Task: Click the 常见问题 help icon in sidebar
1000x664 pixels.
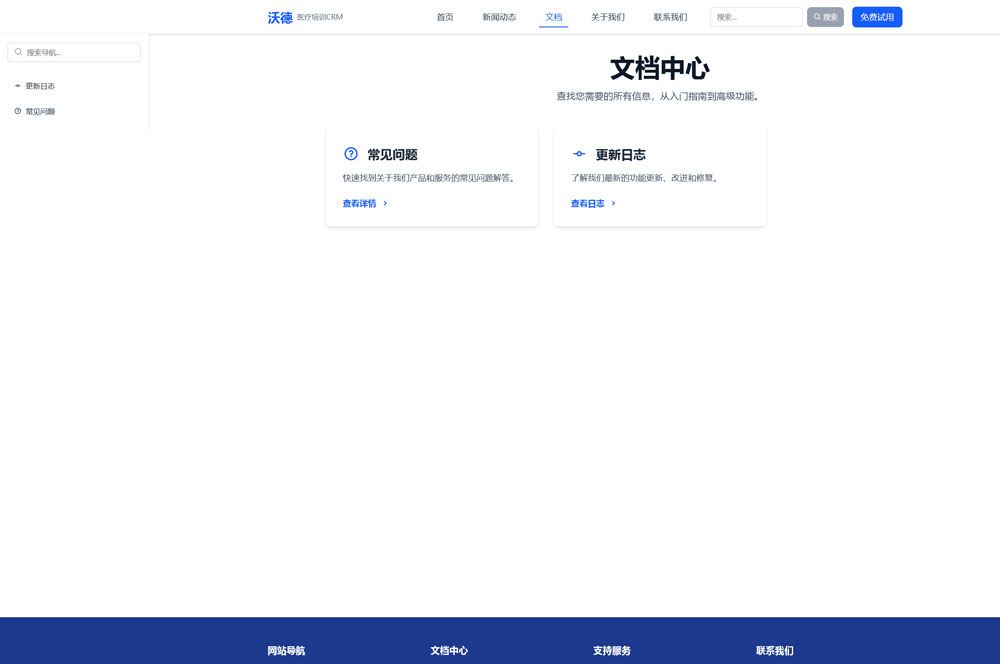Action: click(18, 111)
